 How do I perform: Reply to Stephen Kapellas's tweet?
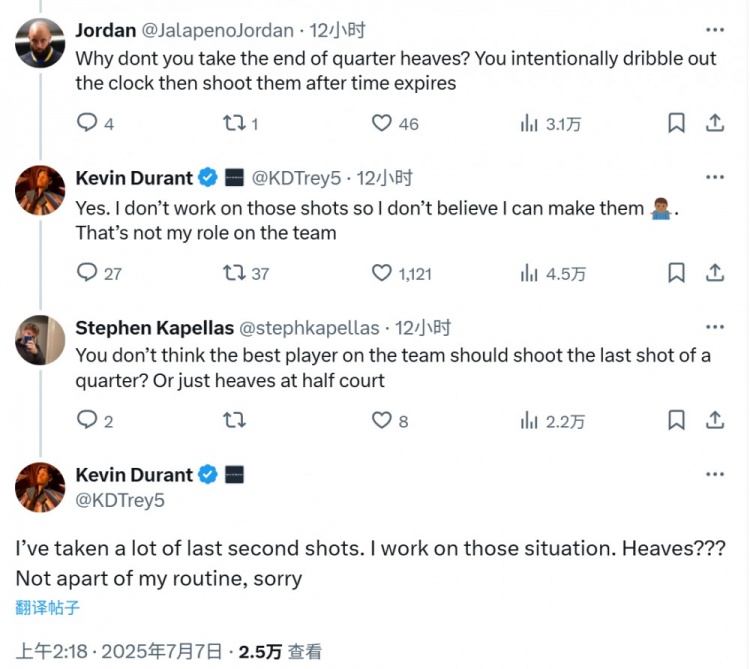(87, 421)
